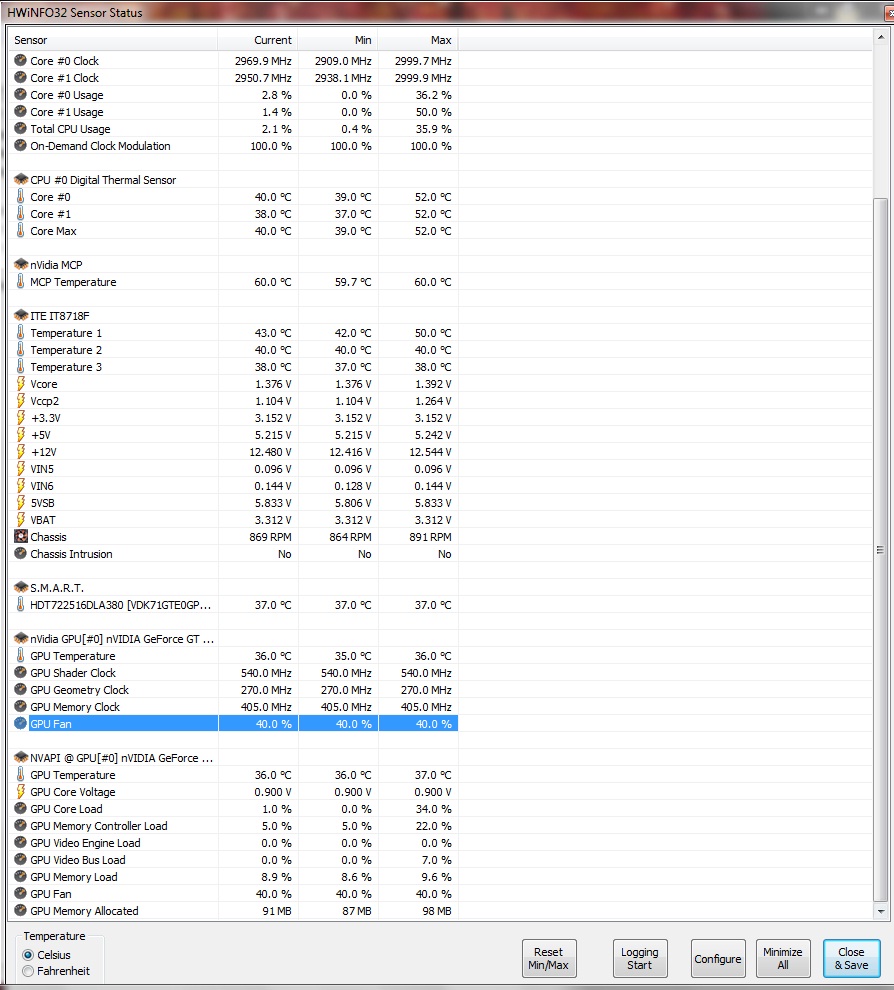
Task: Click the ITE IT8718F chip icon
Action: pos(21,316)
